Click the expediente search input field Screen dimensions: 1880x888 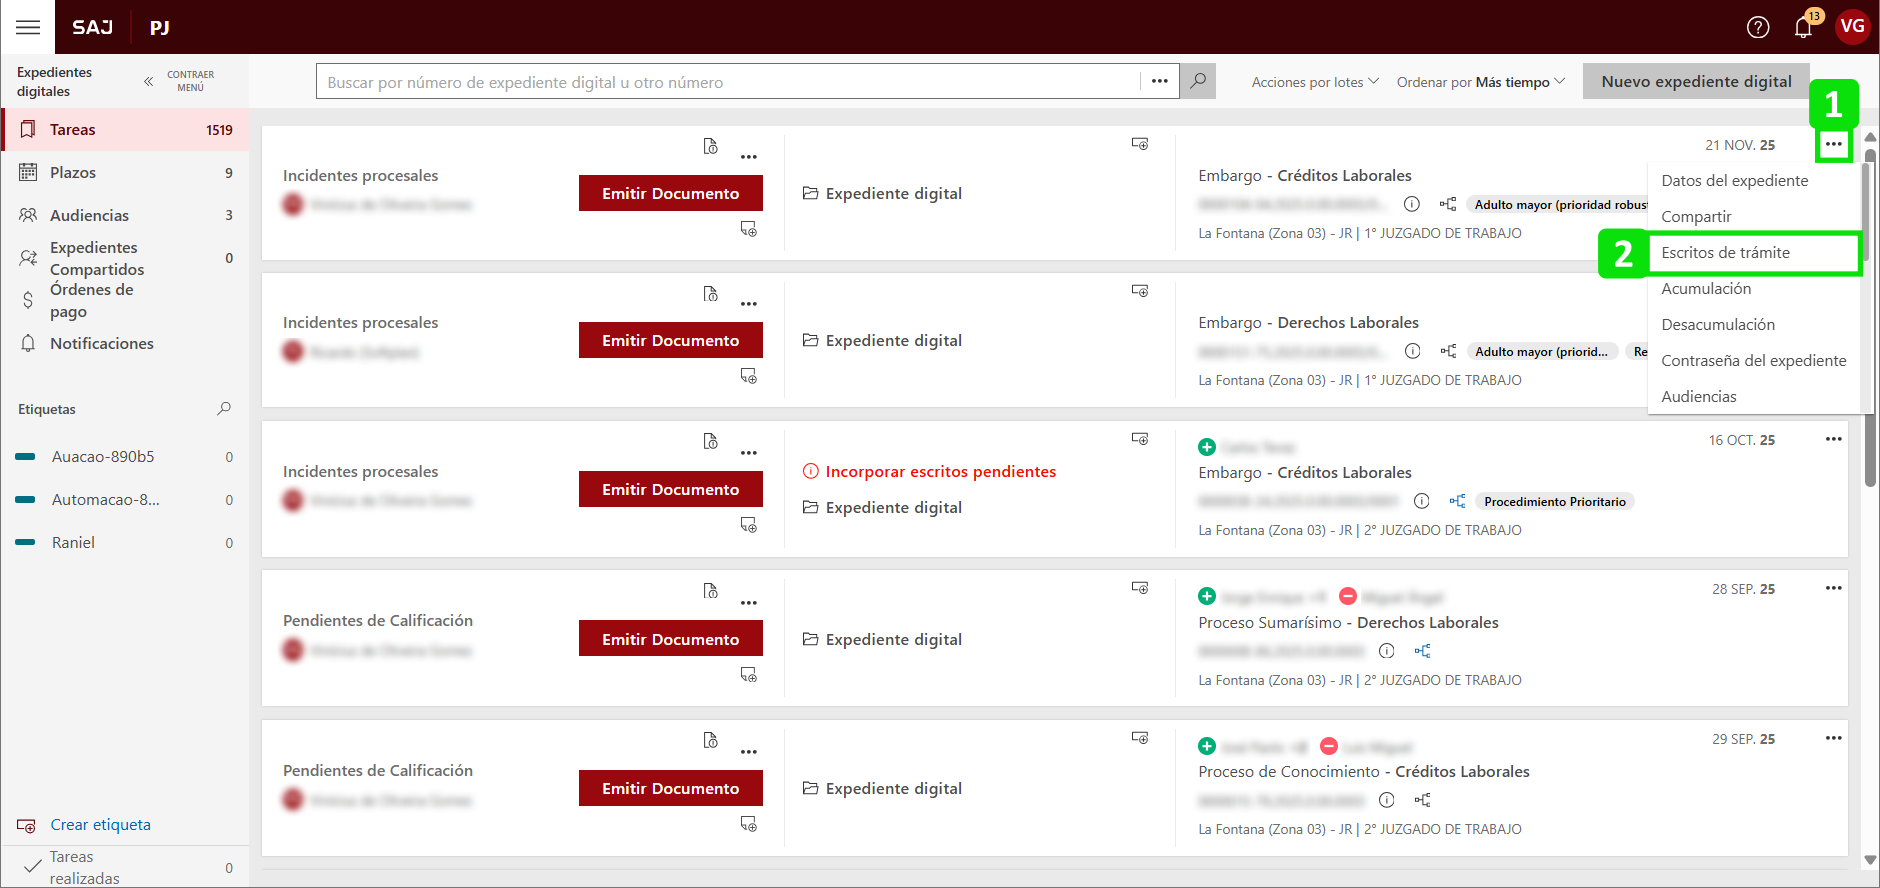(730, 82)
